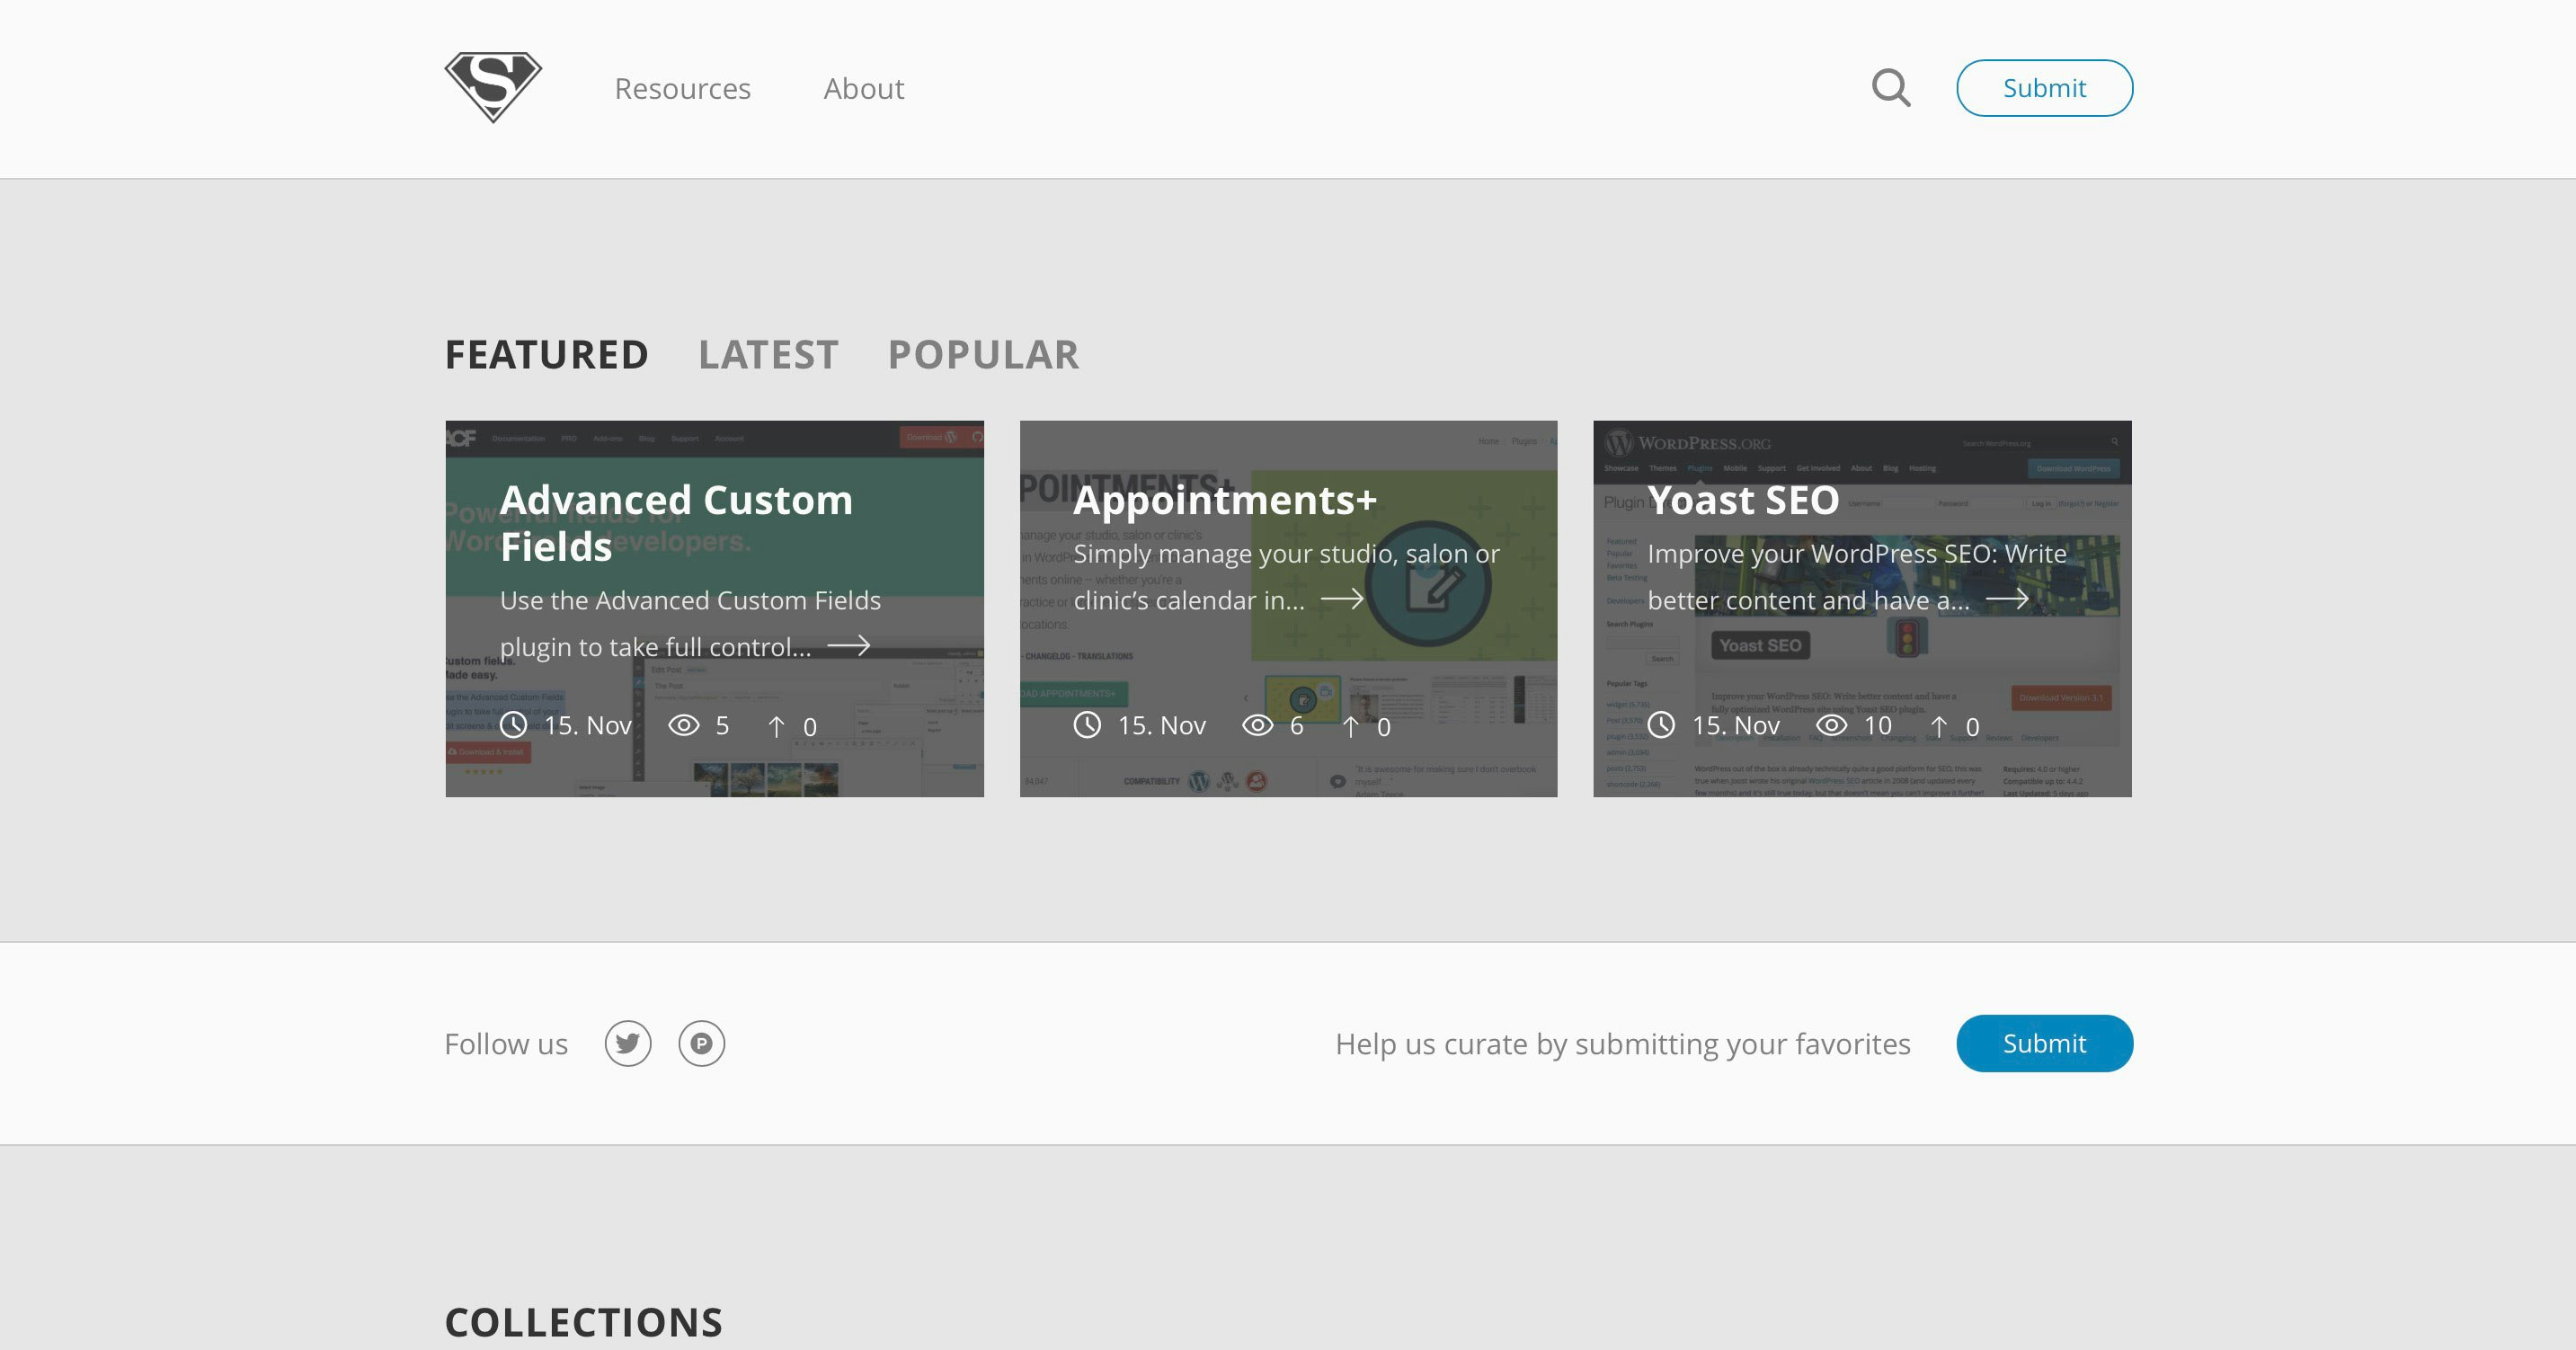The image size is (2576, 1350).
Task: Open the About menu item
Action: pos(863,88)
